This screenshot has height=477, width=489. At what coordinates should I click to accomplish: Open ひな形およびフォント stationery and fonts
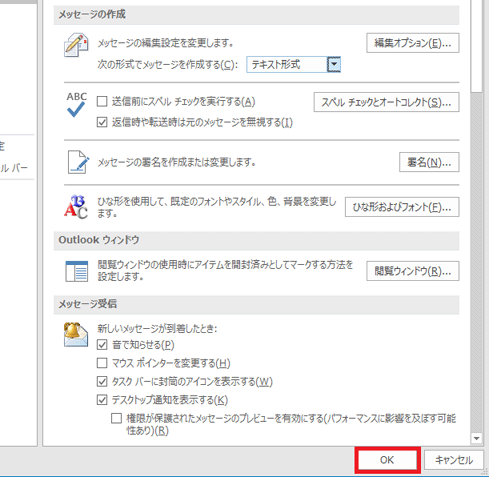(x=402, y=207)
